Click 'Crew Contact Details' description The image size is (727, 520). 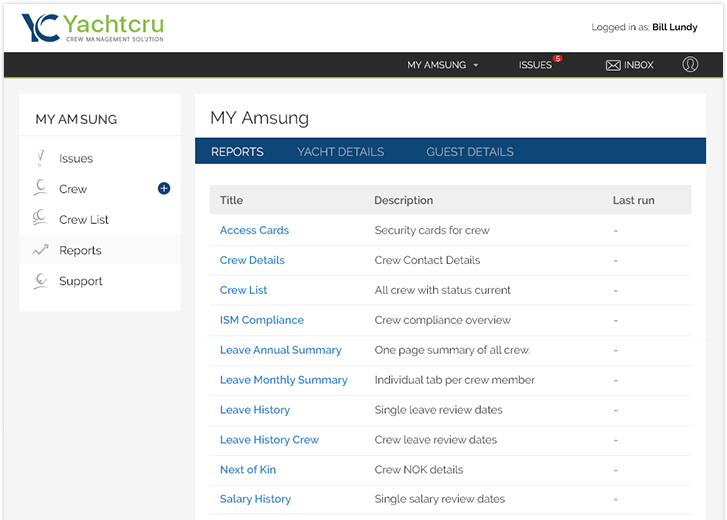(427, 260)
